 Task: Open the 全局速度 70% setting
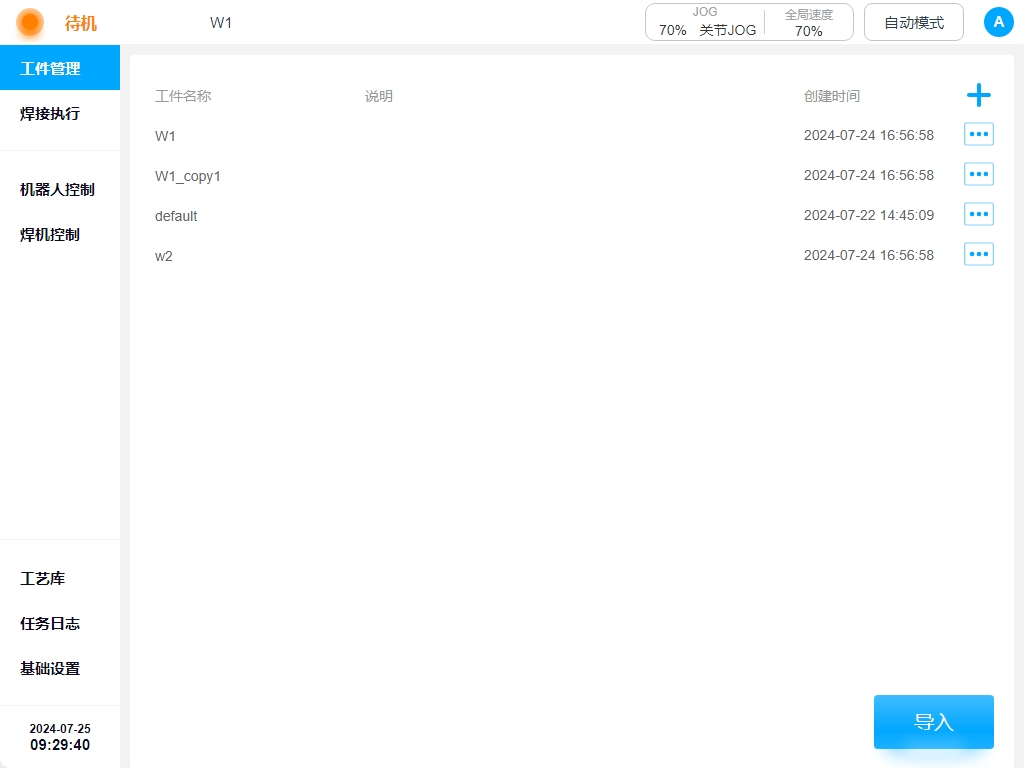tap(808, 22)
